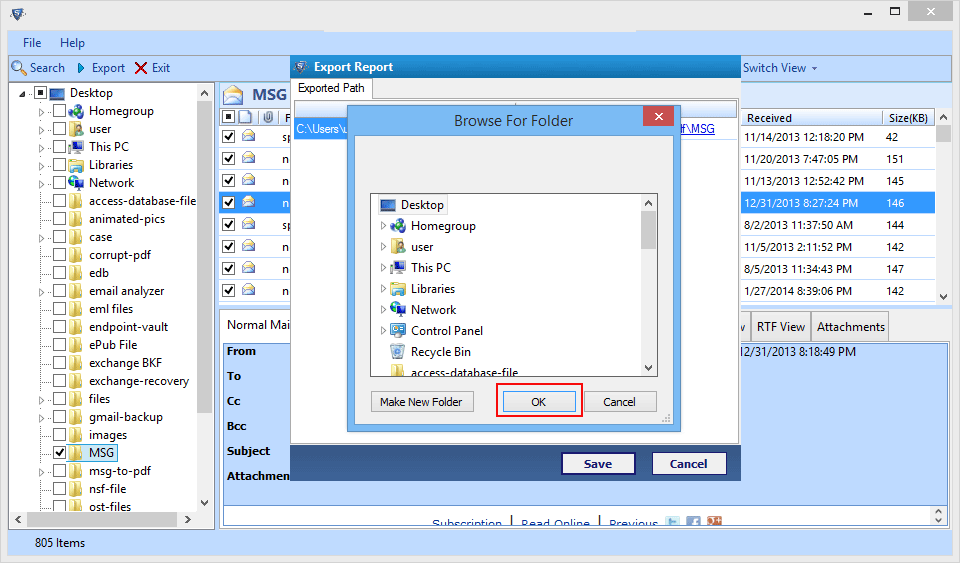Click Save in Export Report dialog
The width and height of the screenshot is (960, 563).
tap(598, 464)
